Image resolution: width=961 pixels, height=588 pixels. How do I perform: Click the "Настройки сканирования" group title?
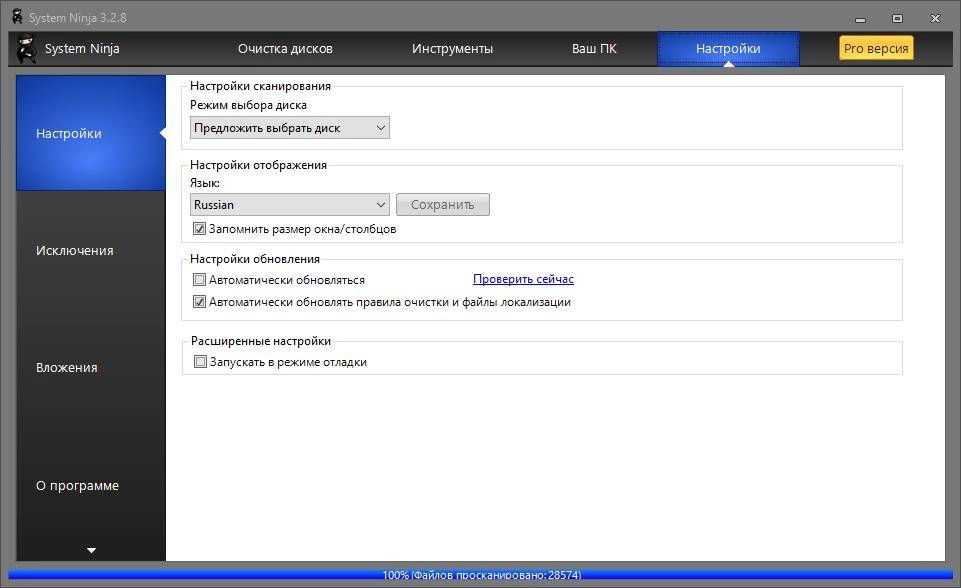(260, 86)
